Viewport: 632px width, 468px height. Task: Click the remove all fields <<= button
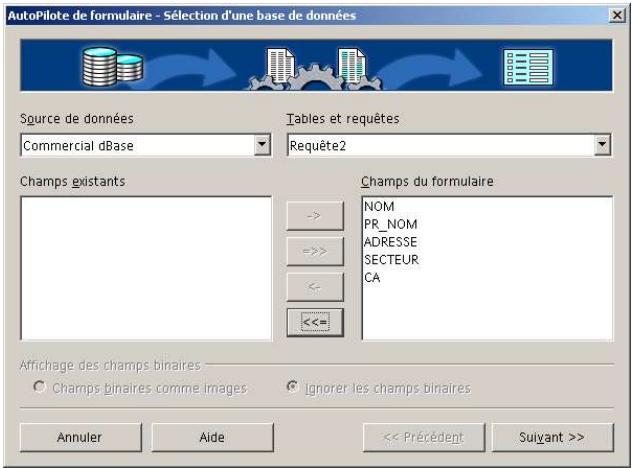315,322
